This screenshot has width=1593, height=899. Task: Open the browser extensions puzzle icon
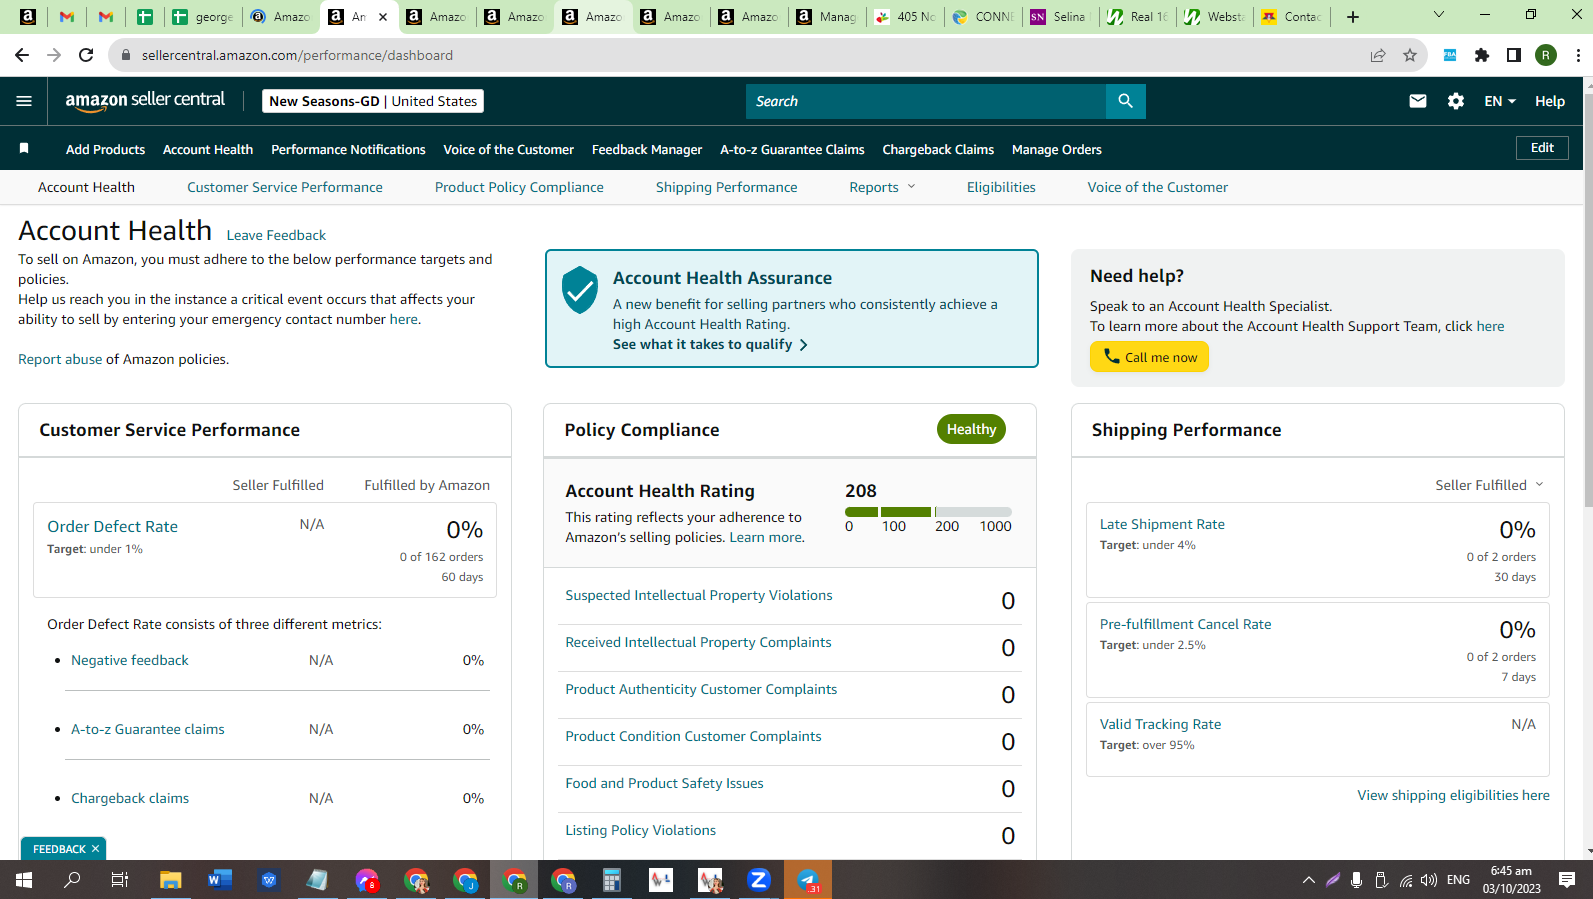coord(1482,55)
